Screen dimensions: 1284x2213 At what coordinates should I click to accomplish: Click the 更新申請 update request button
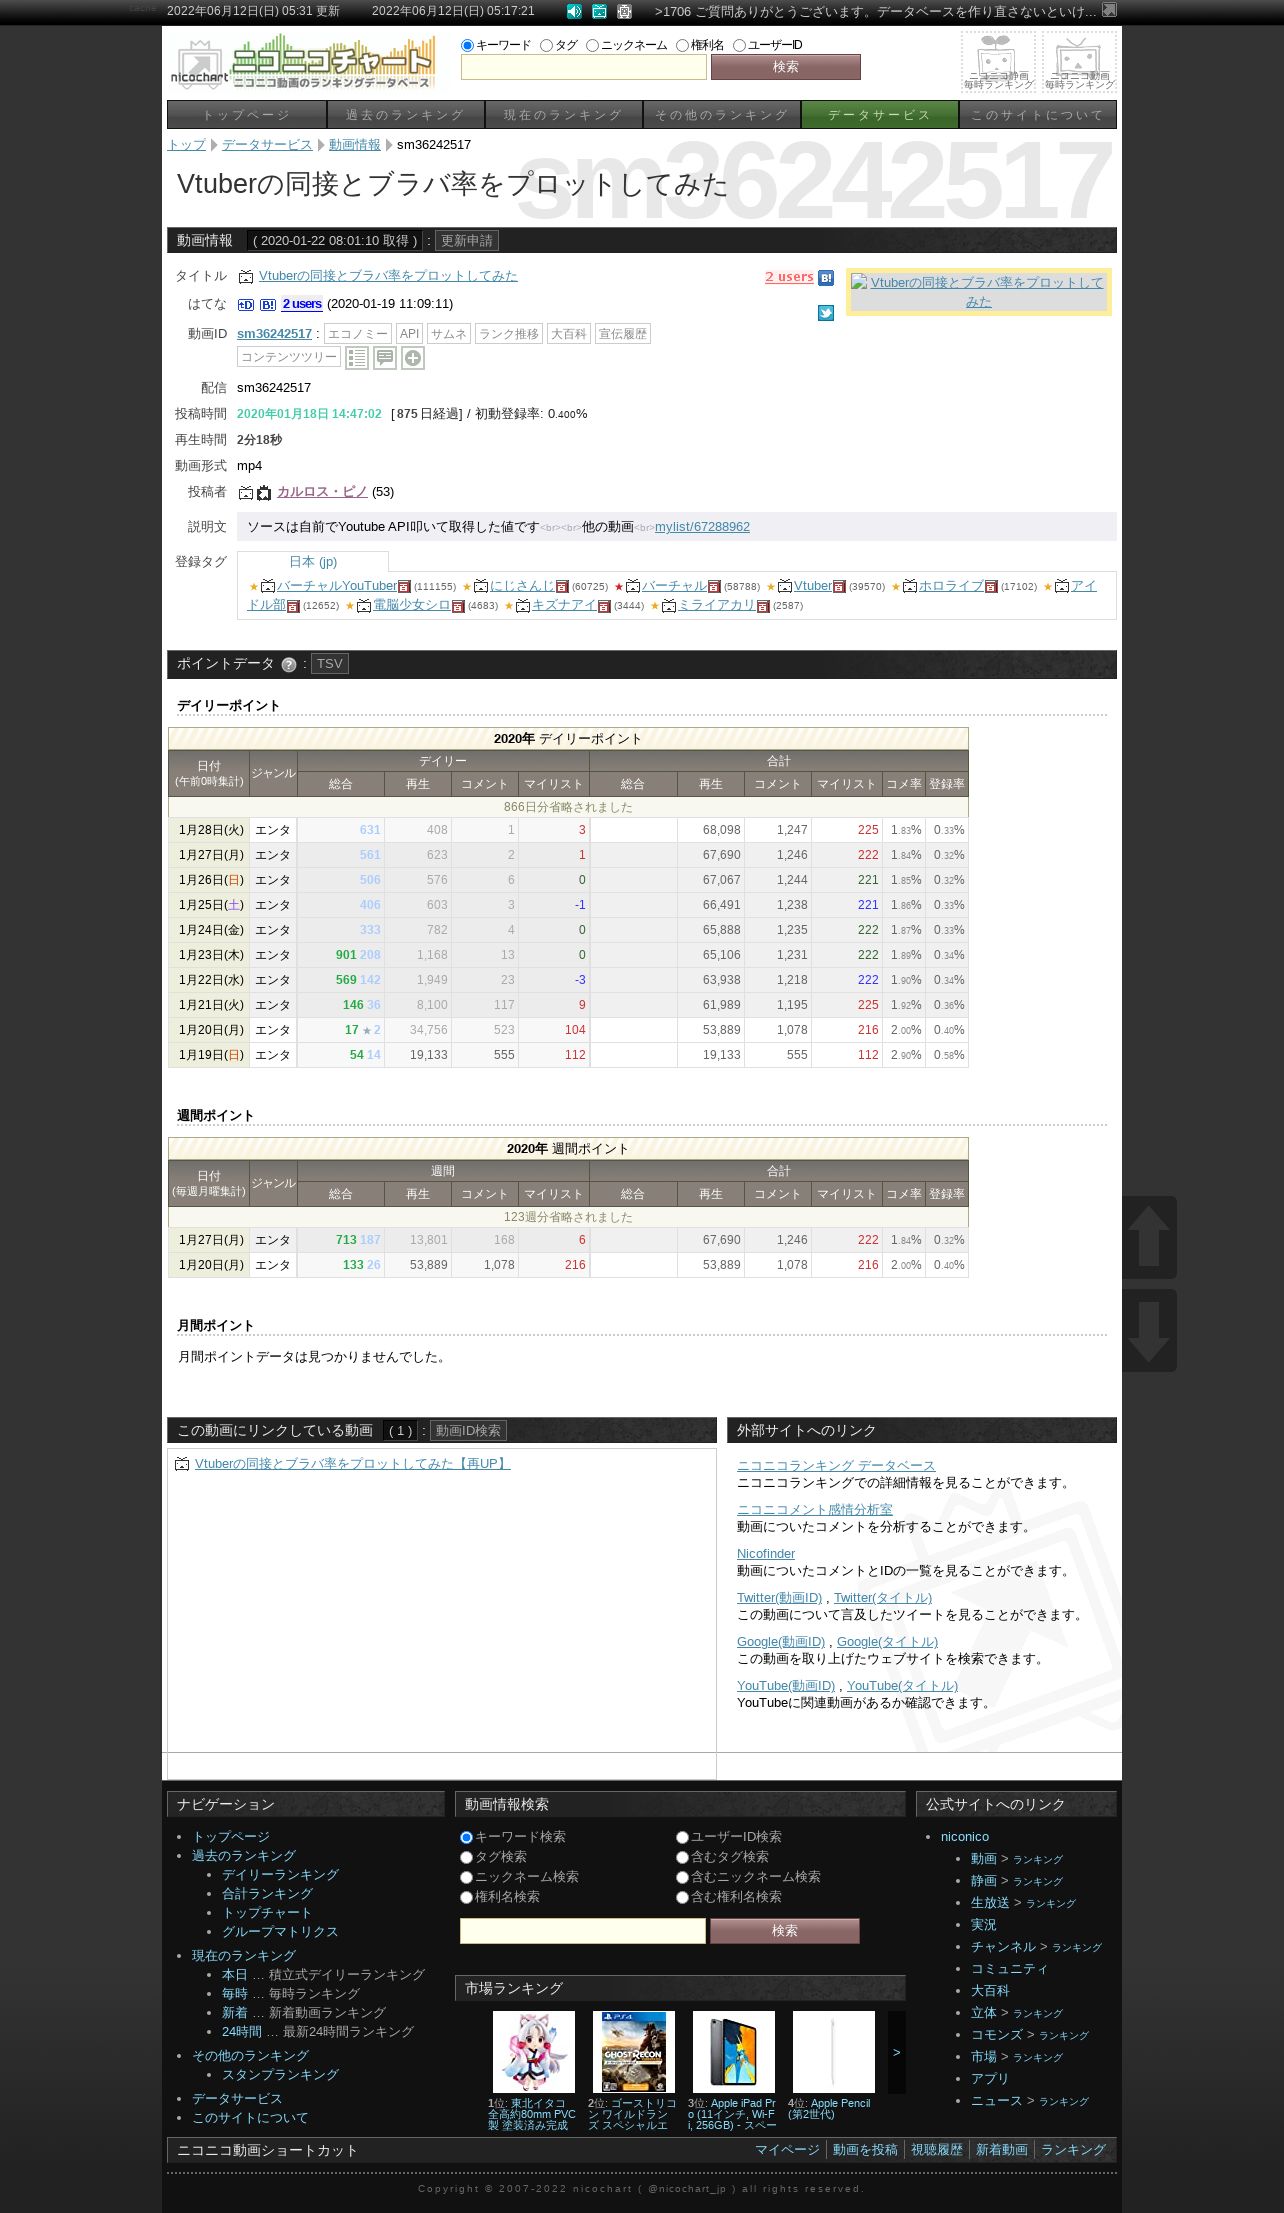coord(467,241)
